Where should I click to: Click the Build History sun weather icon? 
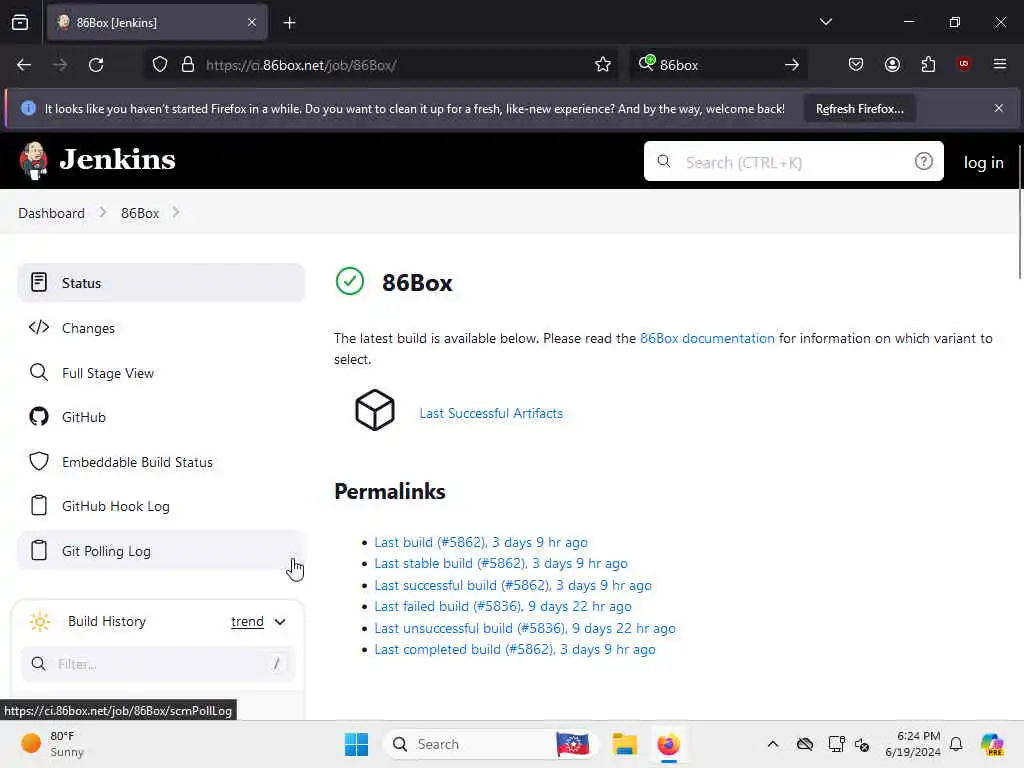click(40, 621)
